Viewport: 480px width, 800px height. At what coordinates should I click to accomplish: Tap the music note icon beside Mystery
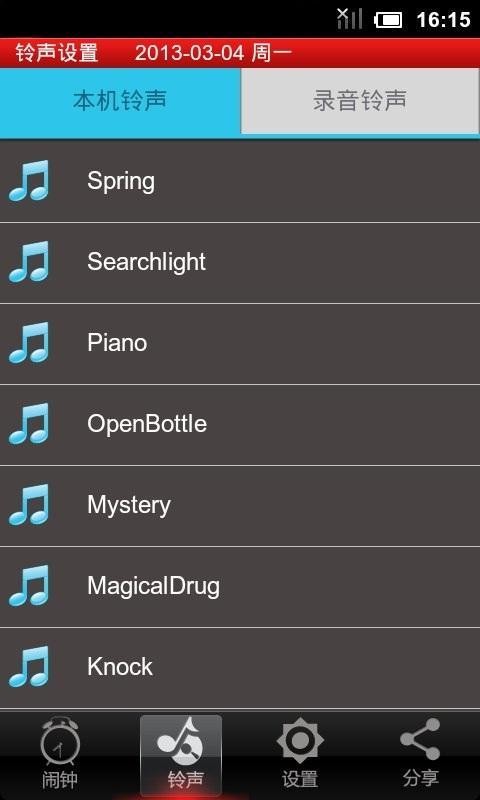(29, 505)
